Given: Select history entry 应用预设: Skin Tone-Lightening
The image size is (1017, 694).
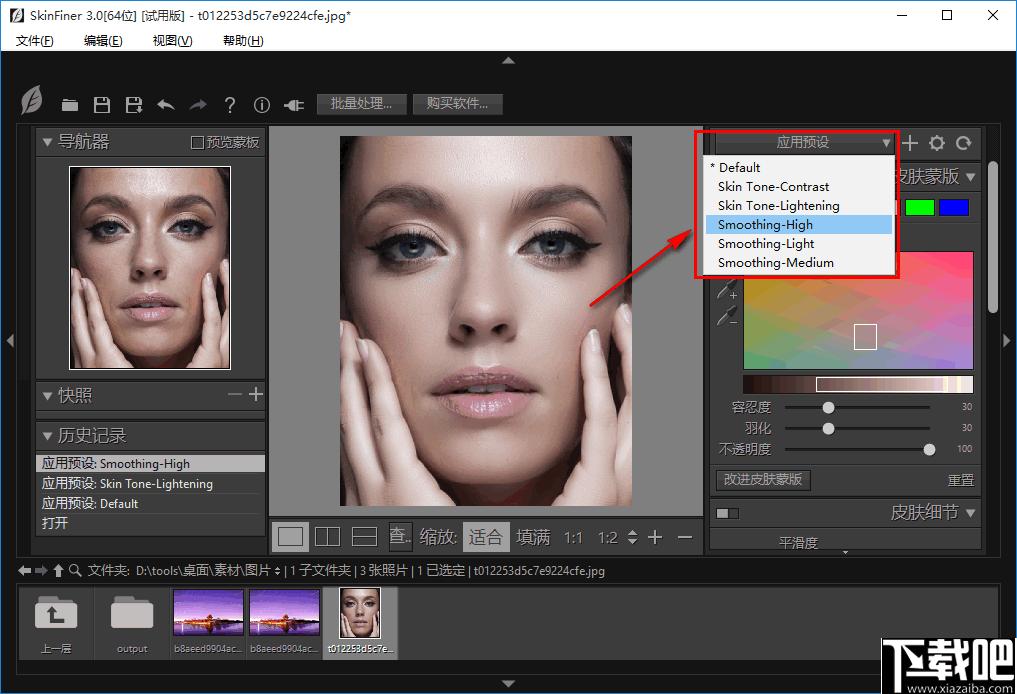Looking at the screenshot, I should coord(150,484).
